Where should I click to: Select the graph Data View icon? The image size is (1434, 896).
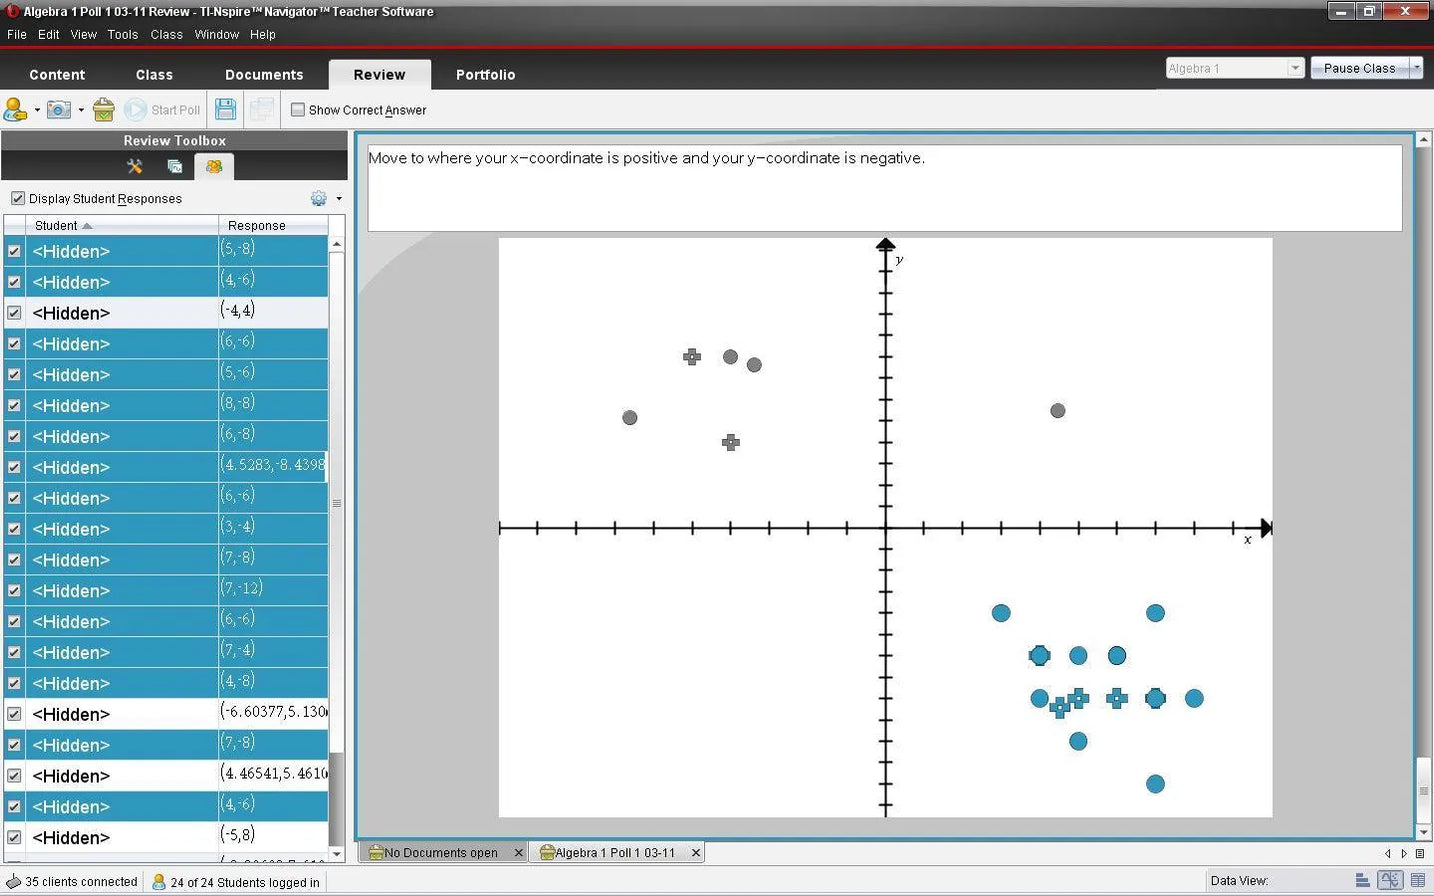(x=1390, y=880)
